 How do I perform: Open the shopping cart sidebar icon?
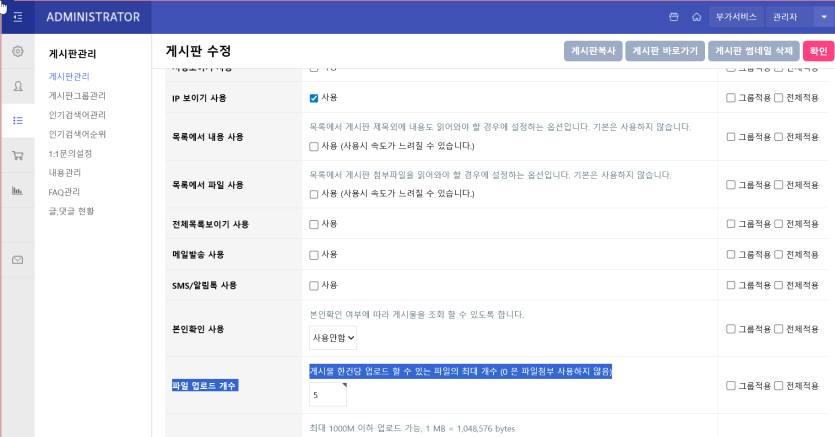coord(18,155)
